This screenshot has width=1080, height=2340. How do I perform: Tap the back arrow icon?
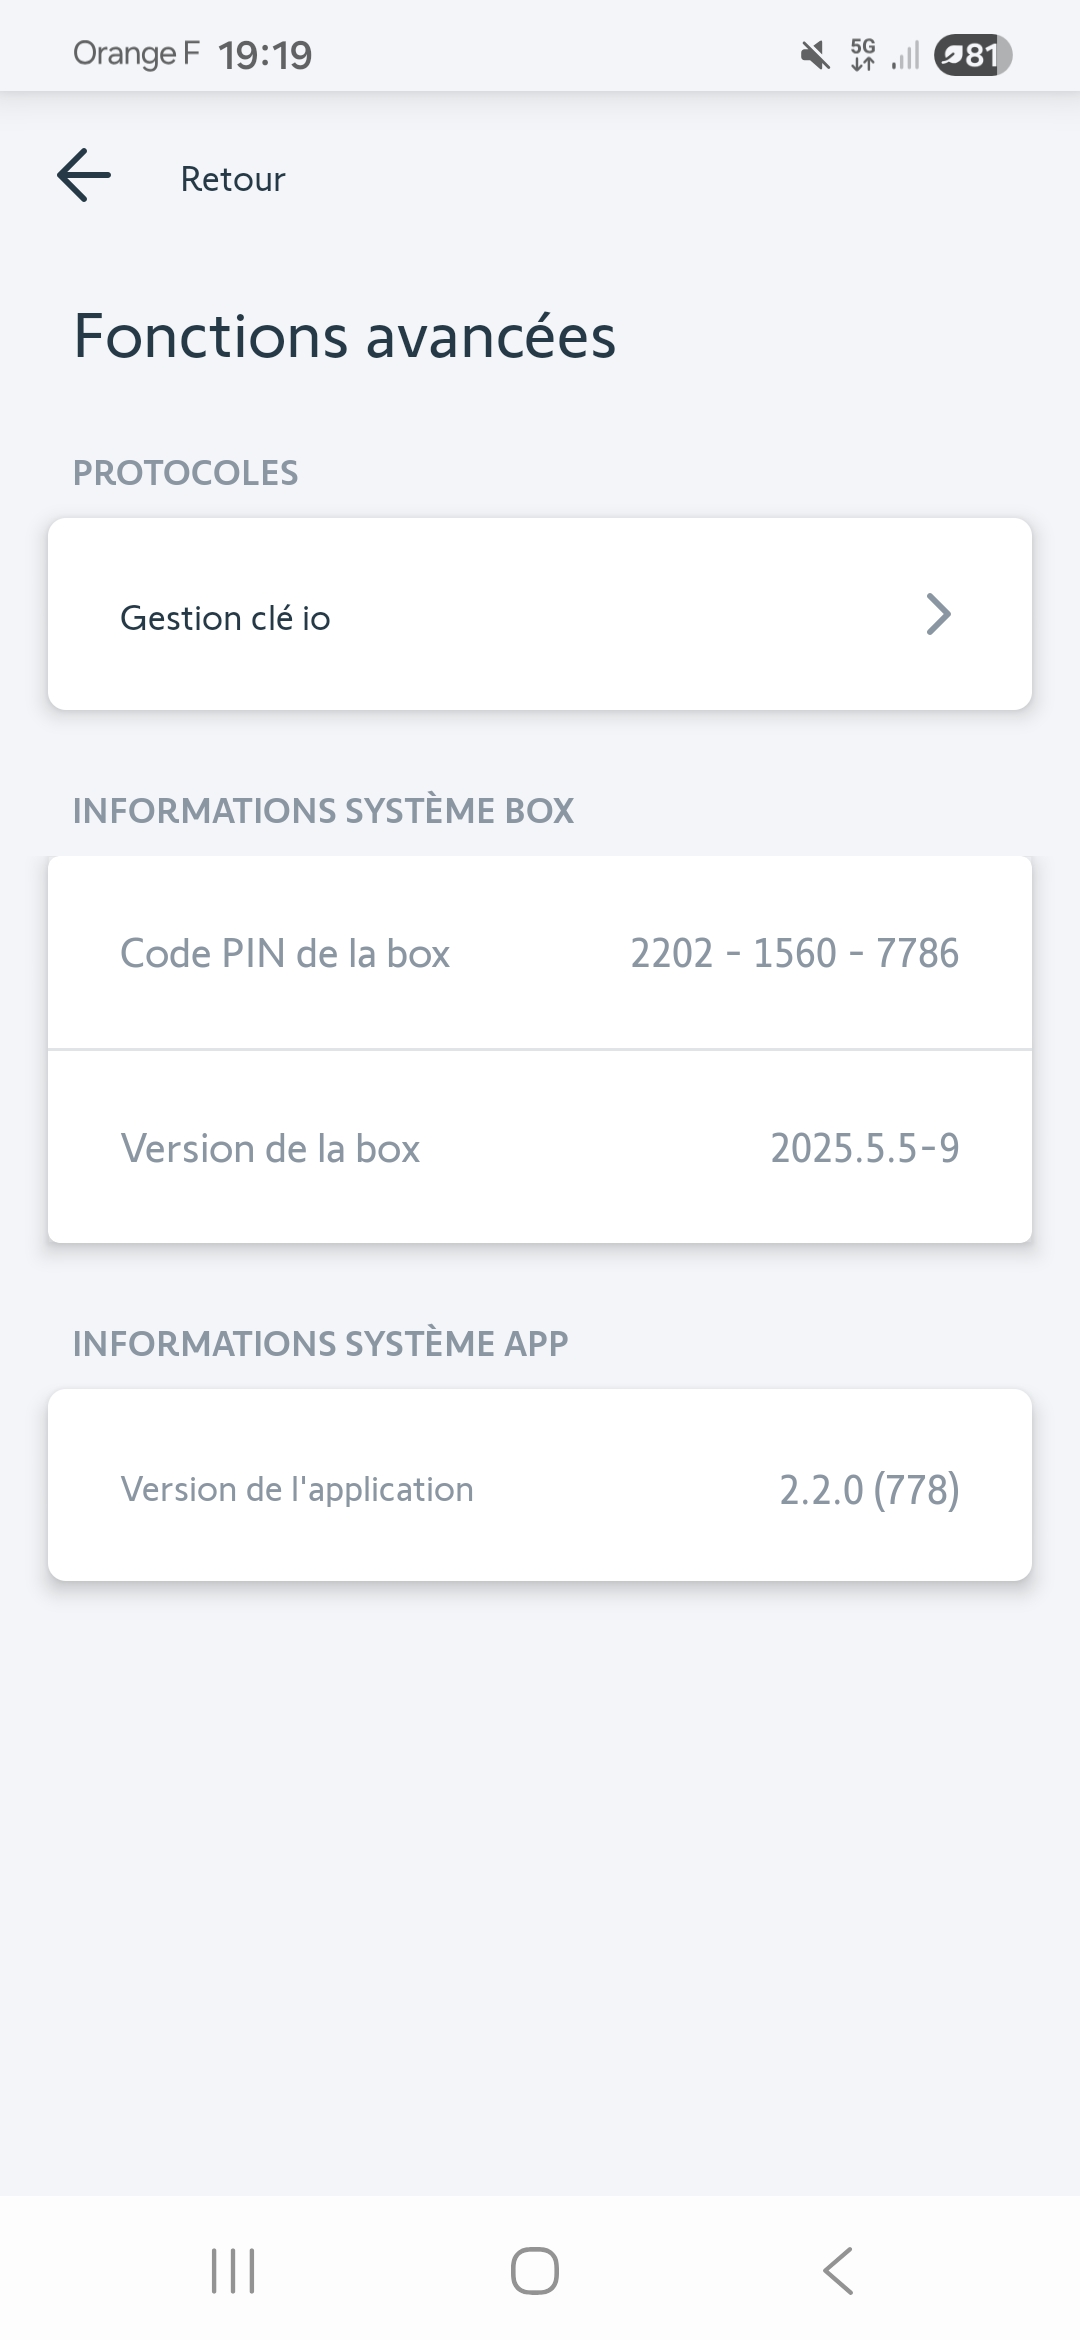tap(84, 176)
